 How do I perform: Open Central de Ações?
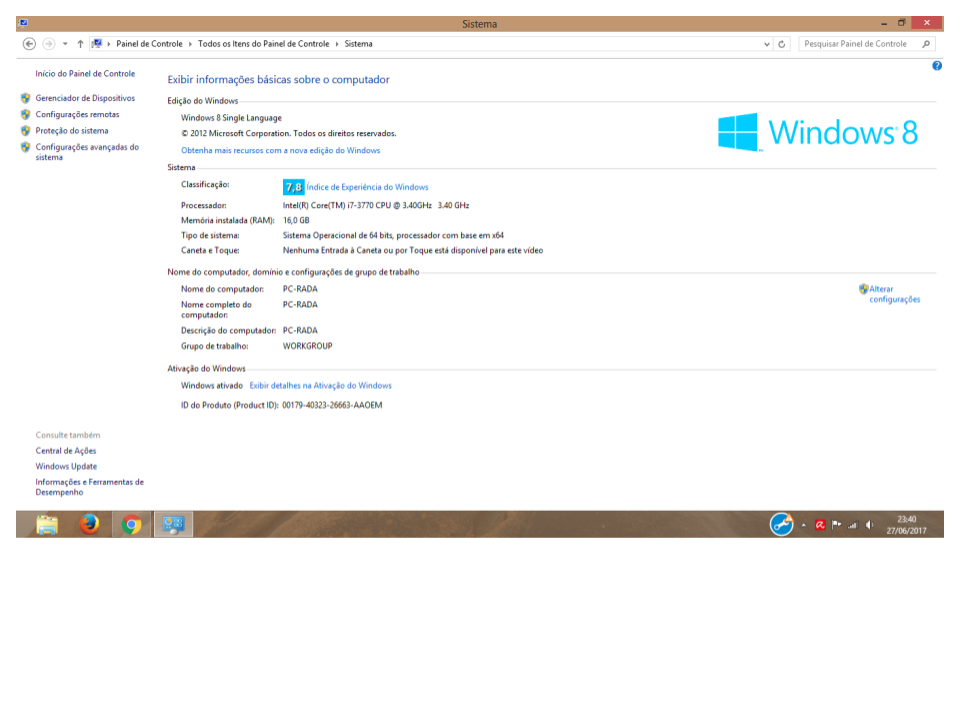tap(66, 451)
